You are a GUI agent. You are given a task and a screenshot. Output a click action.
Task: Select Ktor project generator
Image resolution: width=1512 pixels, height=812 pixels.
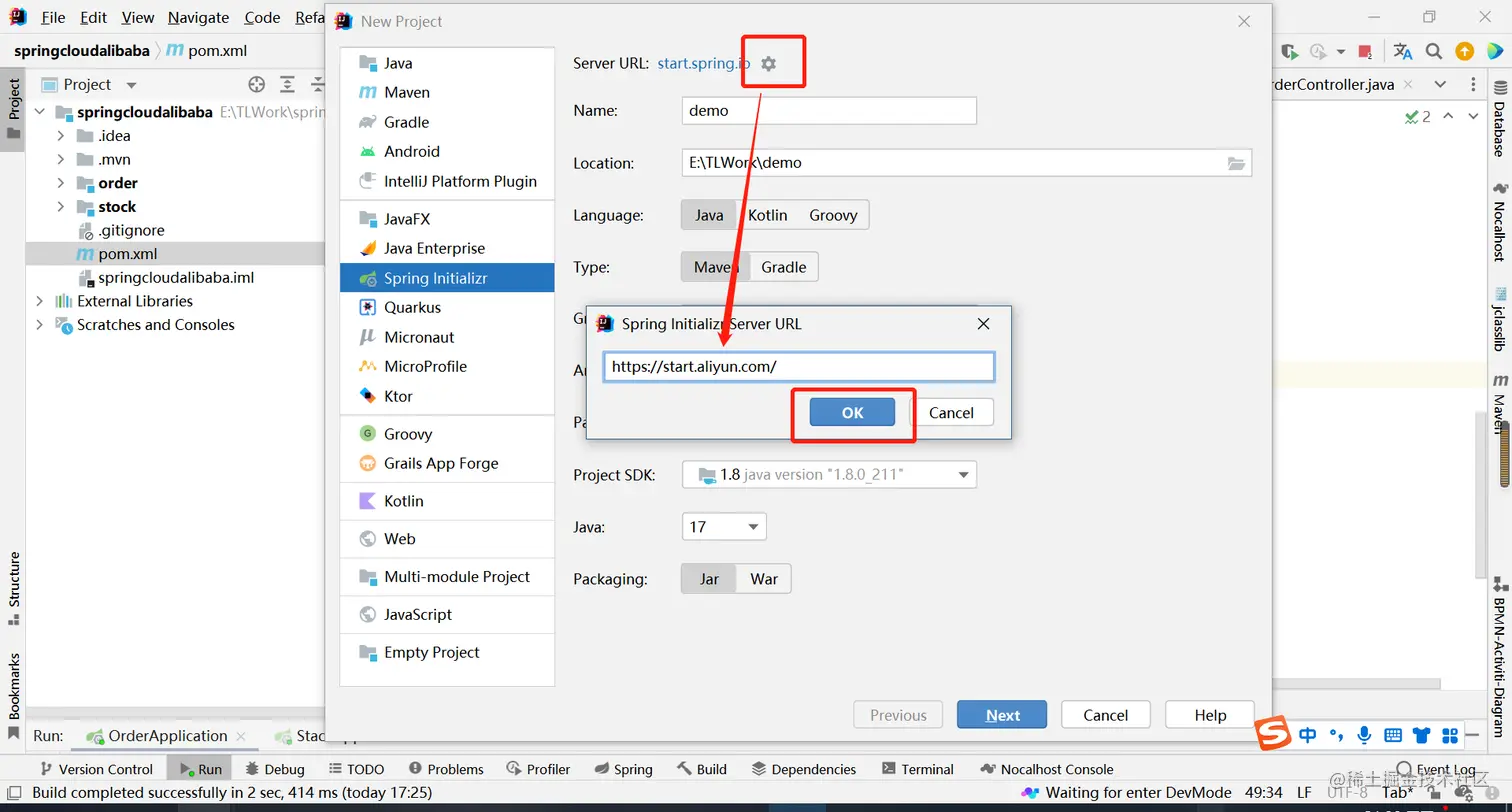(447, 396)
